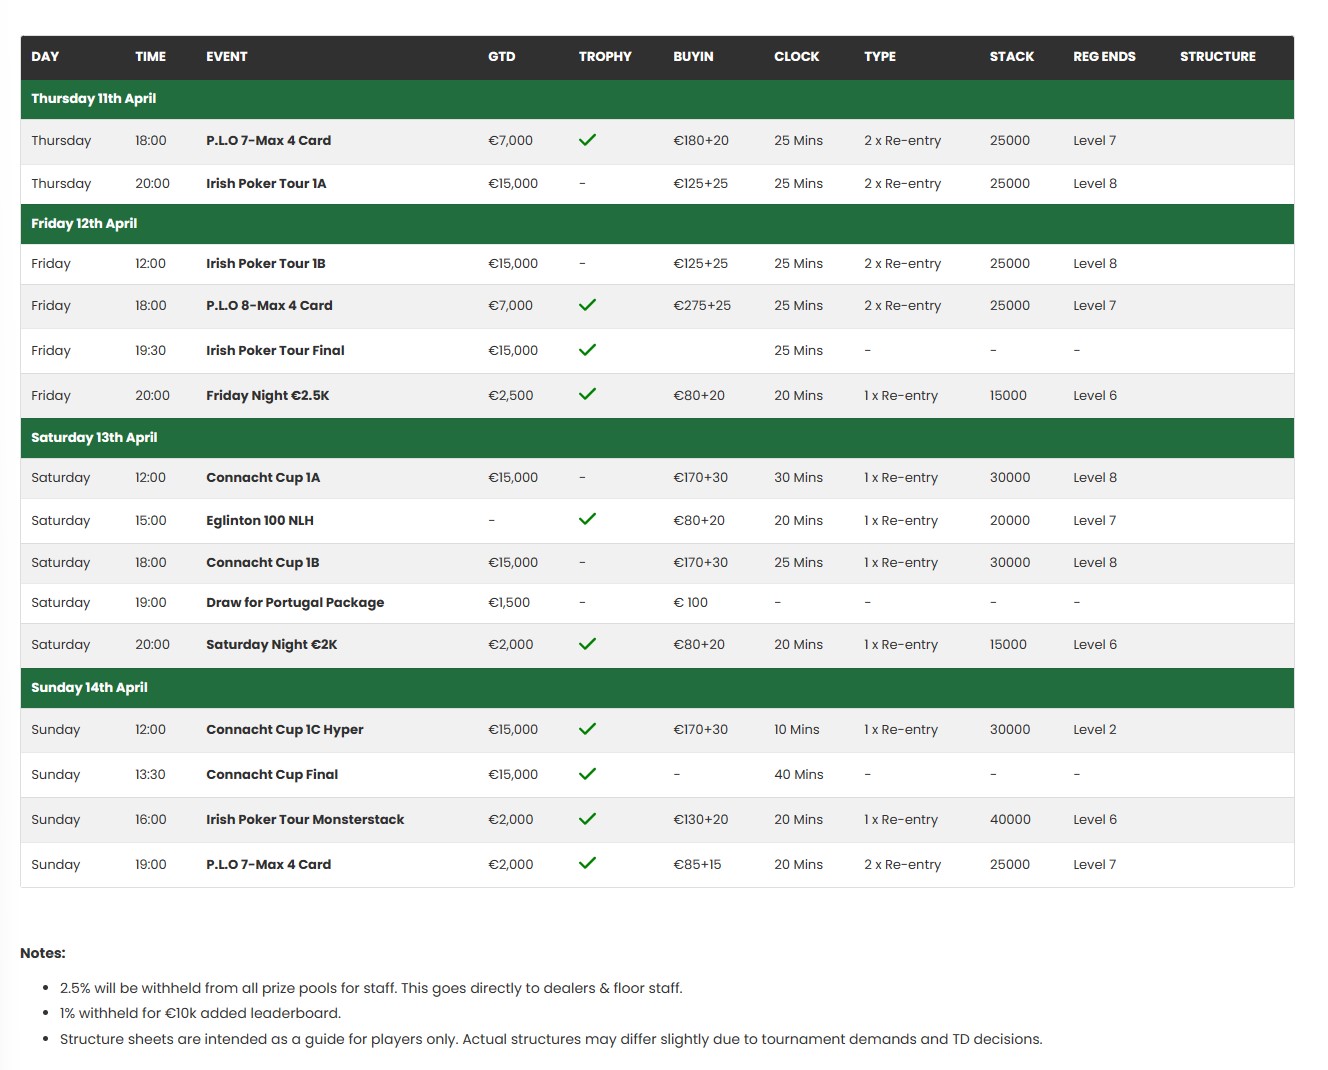Click the Friday 12th April section header
The height and width of the screenshot is (1070, 1328).
pos(84,224)
